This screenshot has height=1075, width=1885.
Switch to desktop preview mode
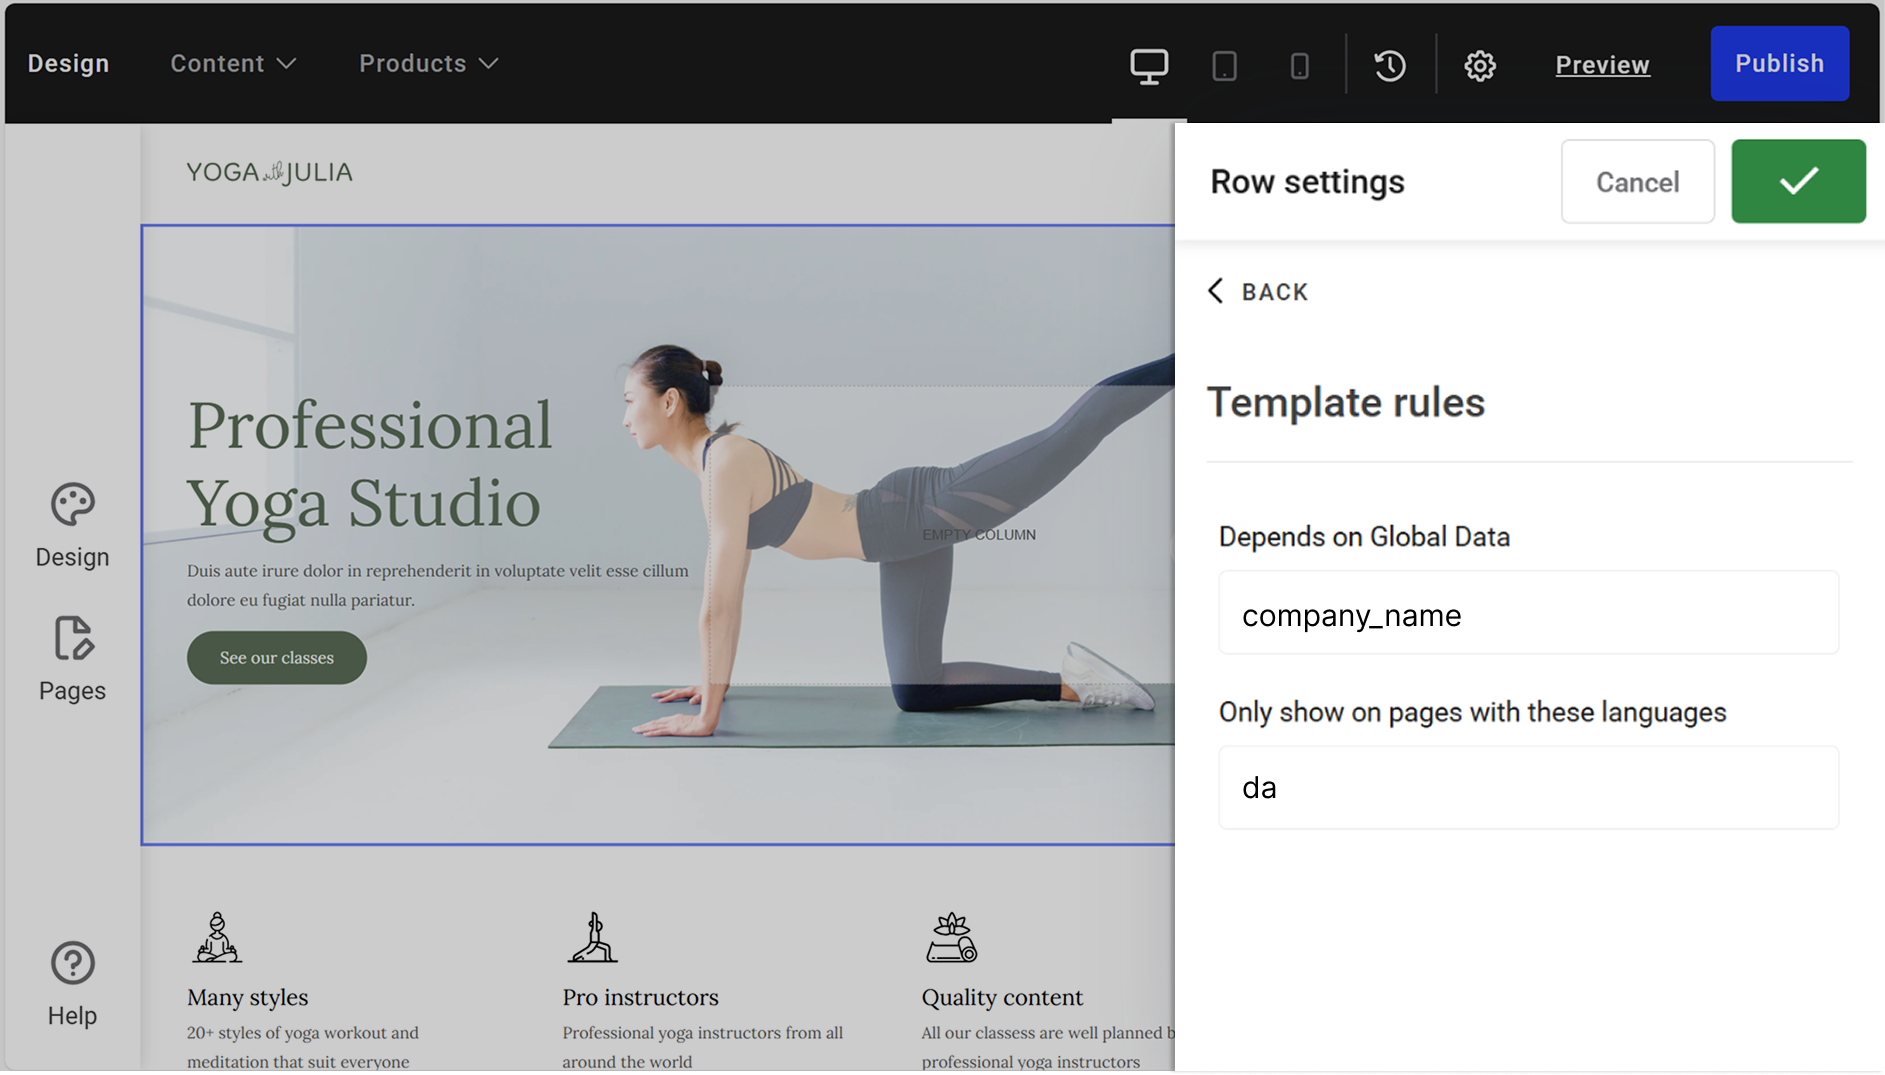[x=1148, y=64]
